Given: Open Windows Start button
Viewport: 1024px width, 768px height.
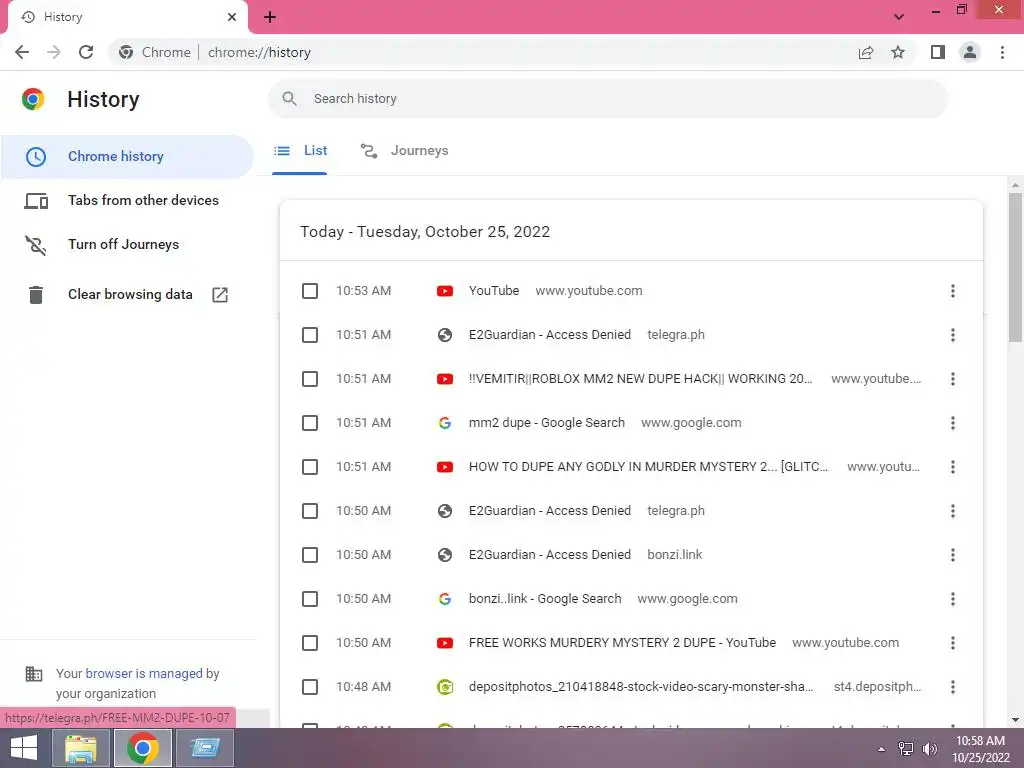Looking at the screenshot, I should (24, 748).
